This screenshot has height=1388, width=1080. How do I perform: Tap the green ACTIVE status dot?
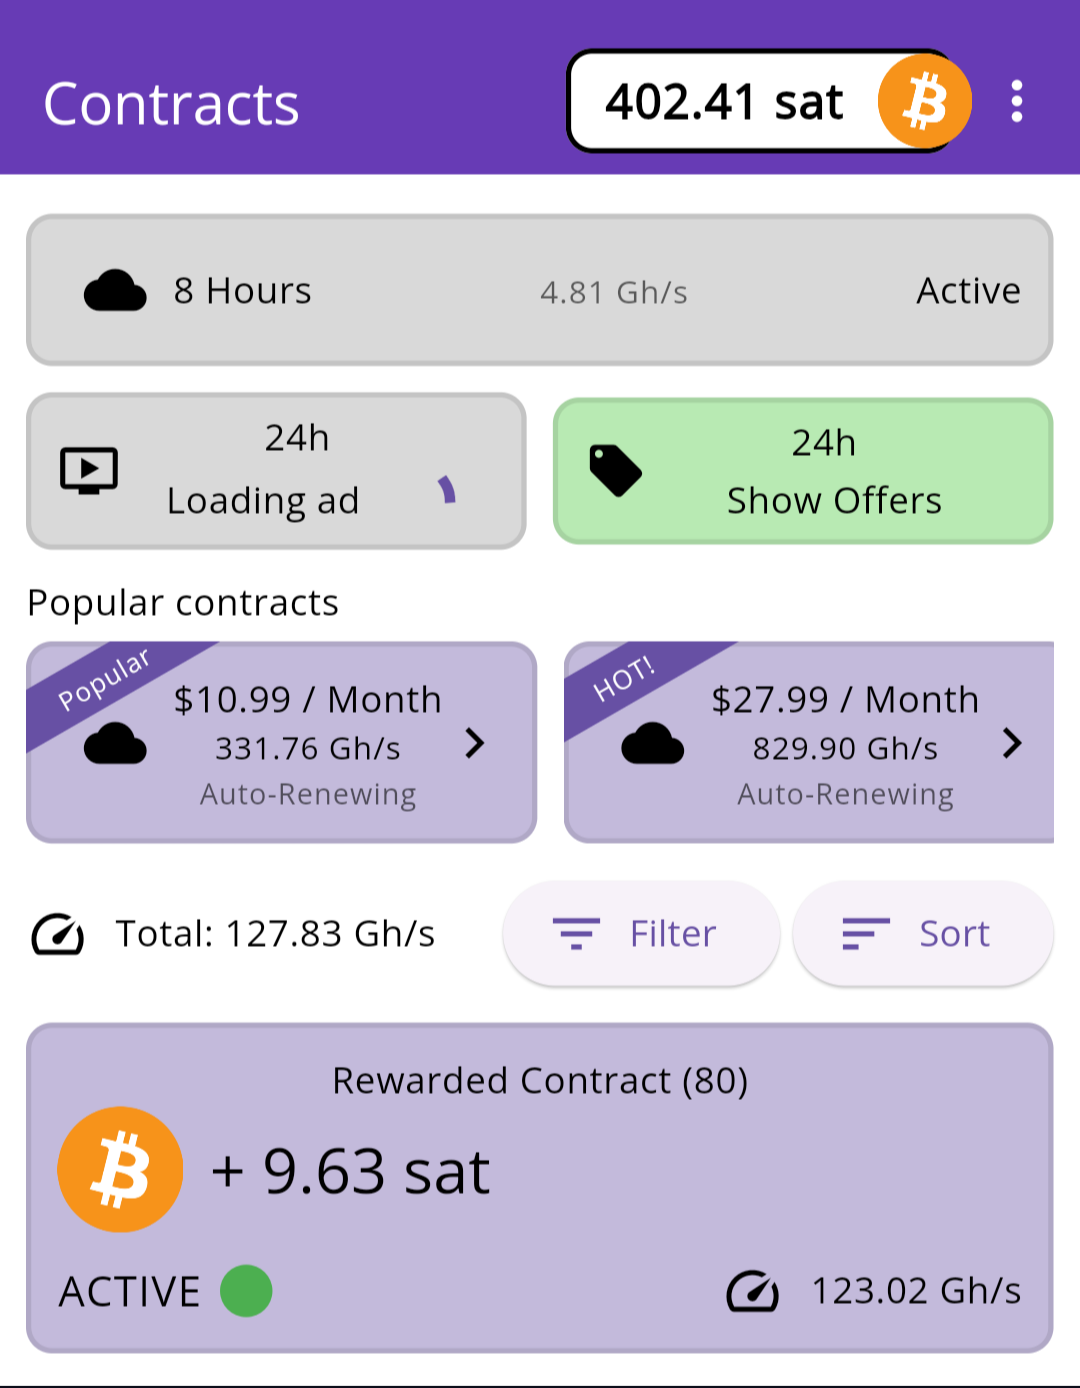tap(246, 1291)
